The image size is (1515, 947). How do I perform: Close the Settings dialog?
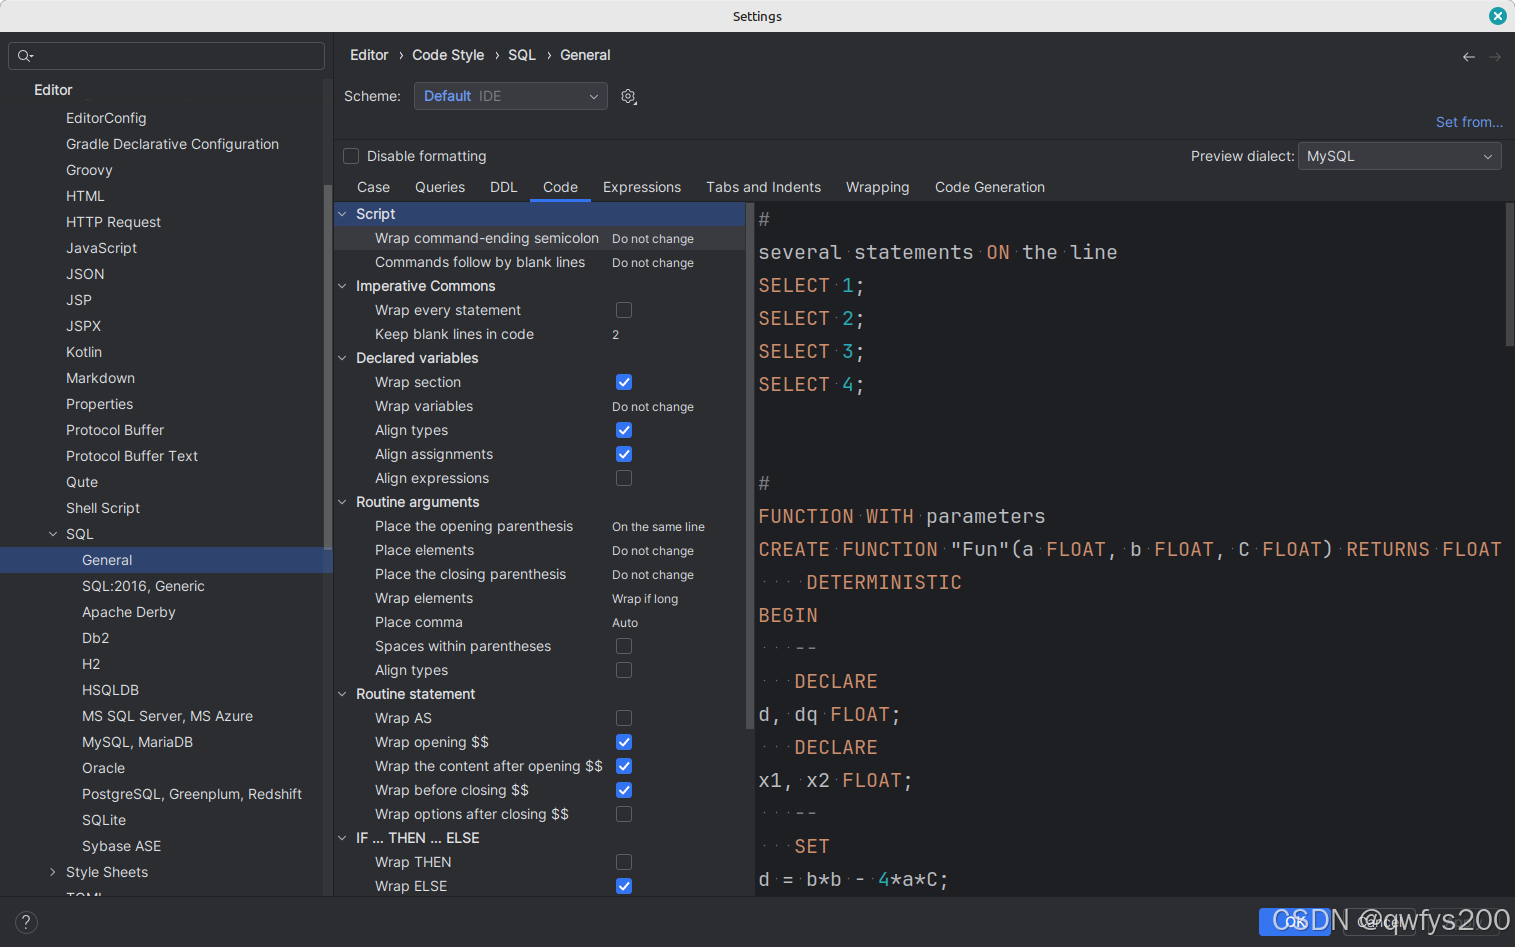click(x=1497, y=16)
